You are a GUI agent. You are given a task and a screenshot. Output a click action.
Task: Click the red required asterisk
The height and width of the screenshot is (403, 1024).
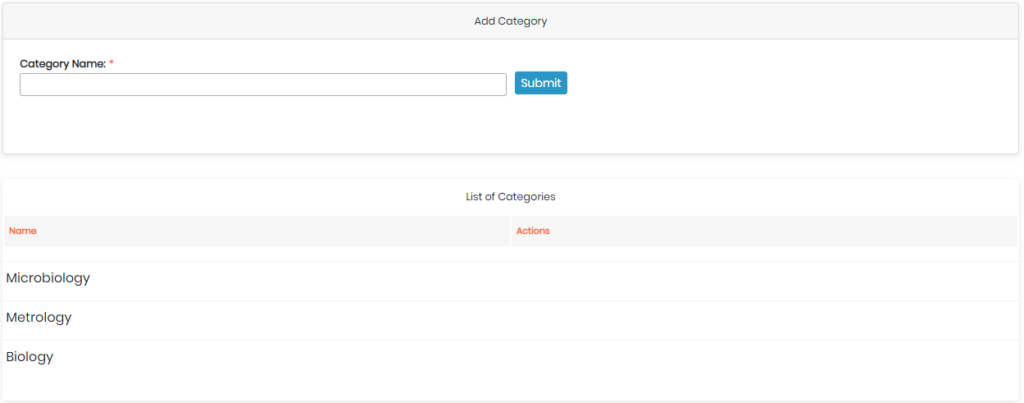pyautogui.click(x=111, y=63)
